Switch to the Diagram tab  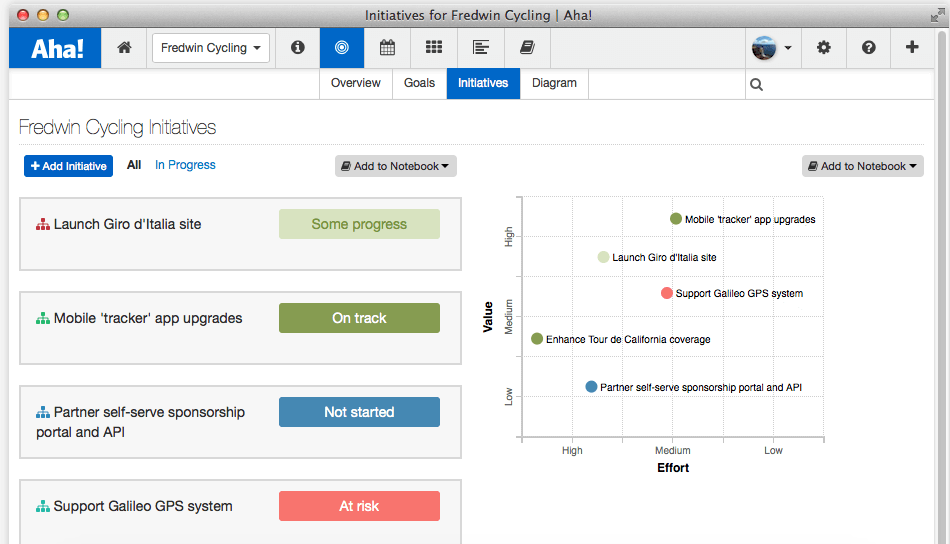(554, 83)
